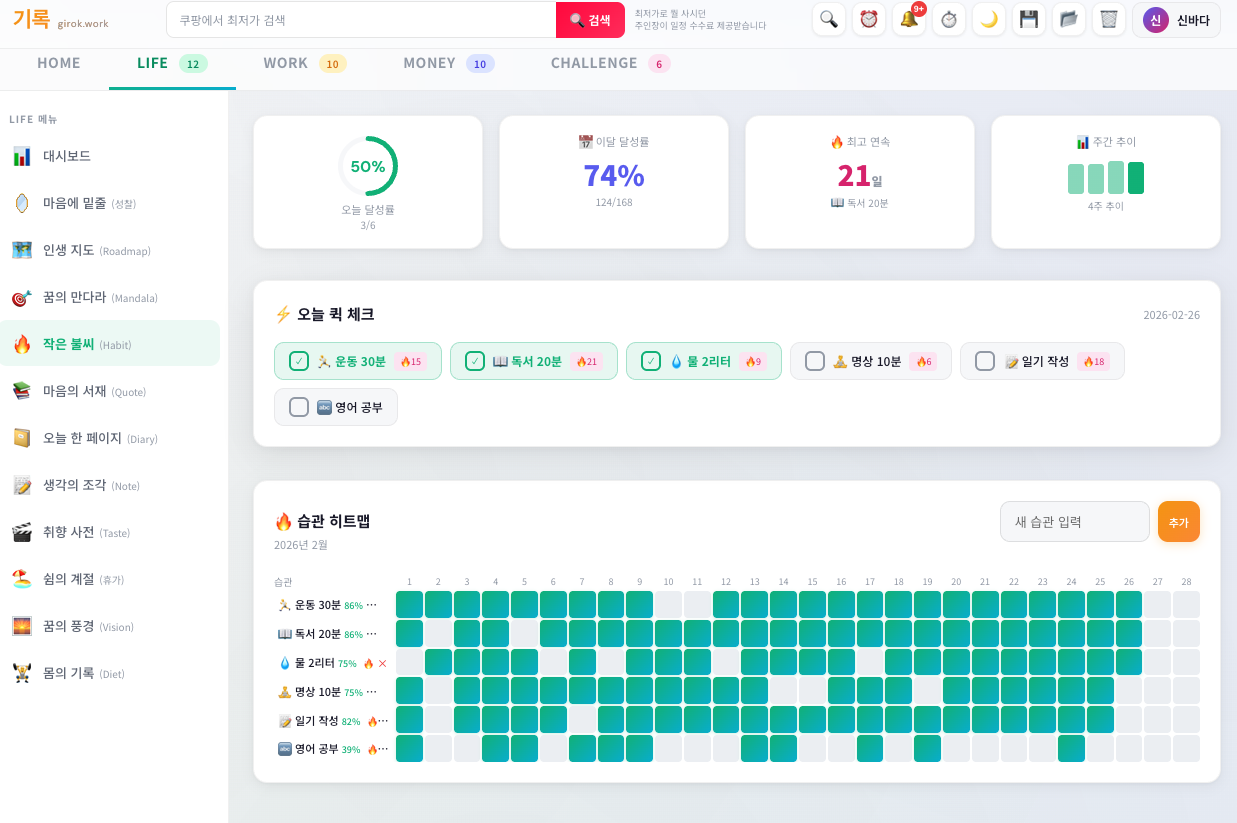Click the red 검색 search button

pos(590,20)
